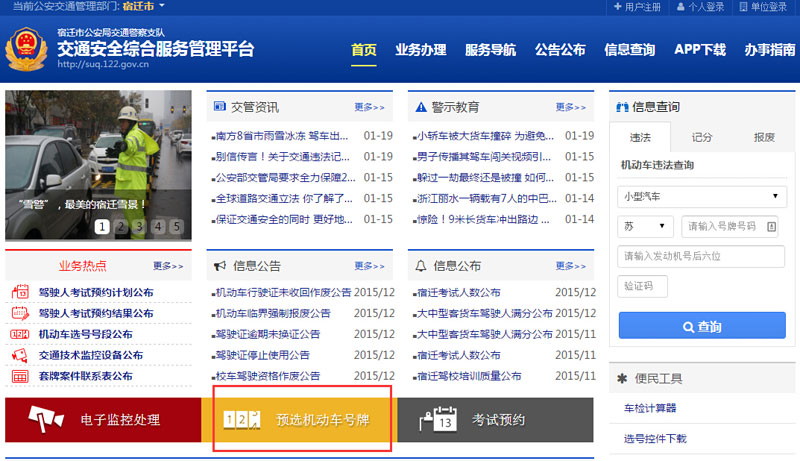Click the calendar icon beside 驾驶人考试预约计划公布

click(x=20, y=292)
